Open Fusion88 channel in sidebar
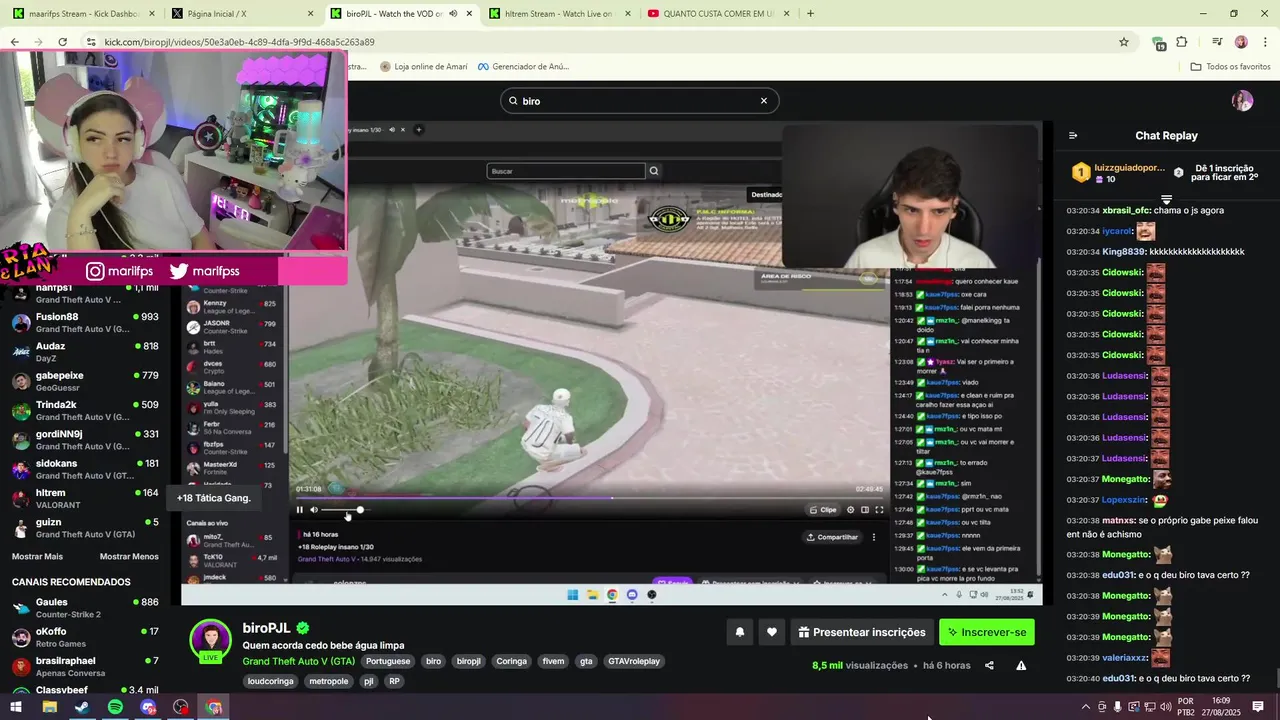This screenshot has width=1280, height=720. tap(84, 323)
